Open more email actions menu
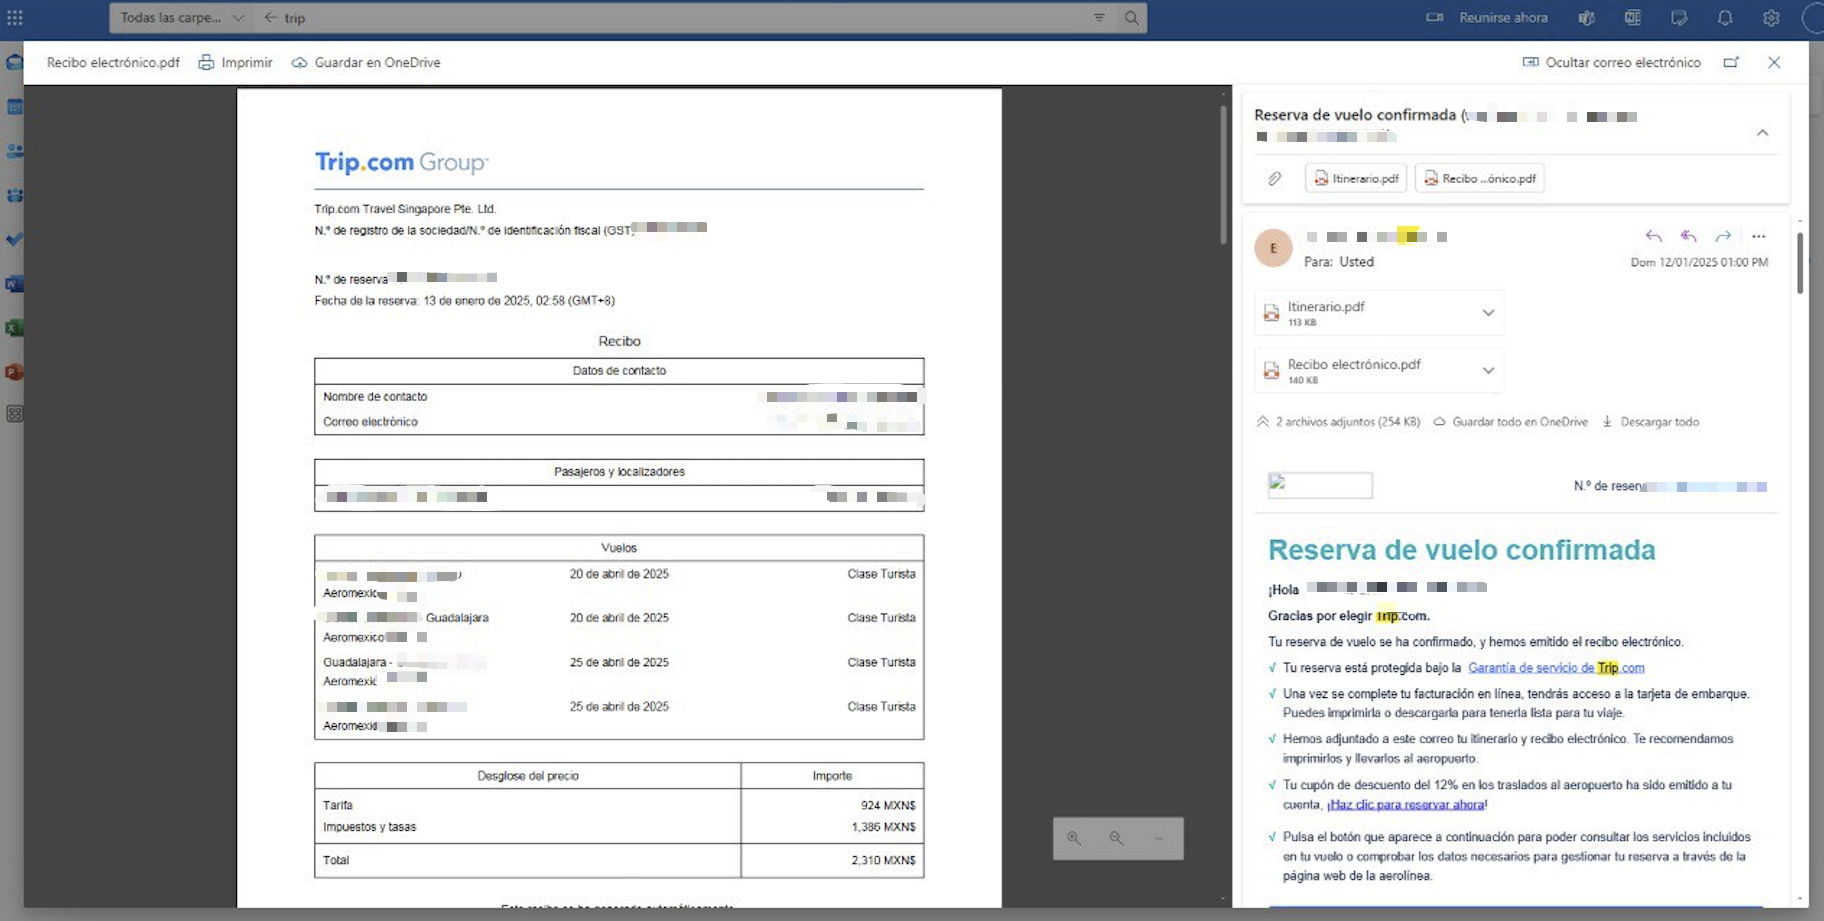Viewport: 1824px width, 921px height. (x=1759, y=236)
